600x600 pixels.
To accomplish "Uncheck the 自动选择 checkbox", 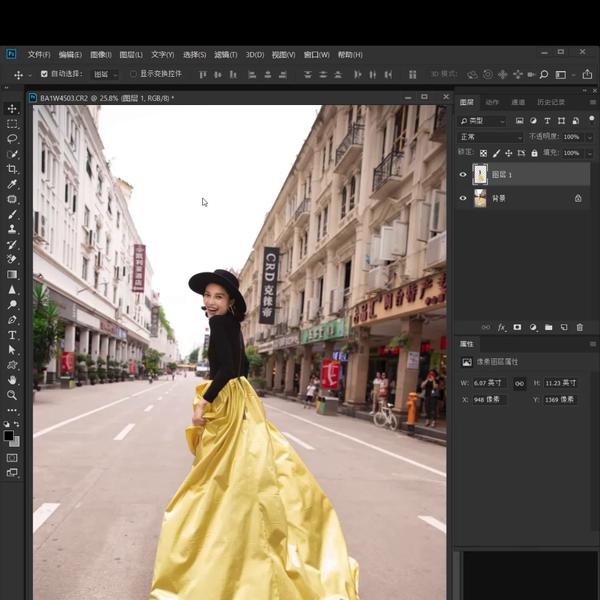I will click(x=44, y=74).
